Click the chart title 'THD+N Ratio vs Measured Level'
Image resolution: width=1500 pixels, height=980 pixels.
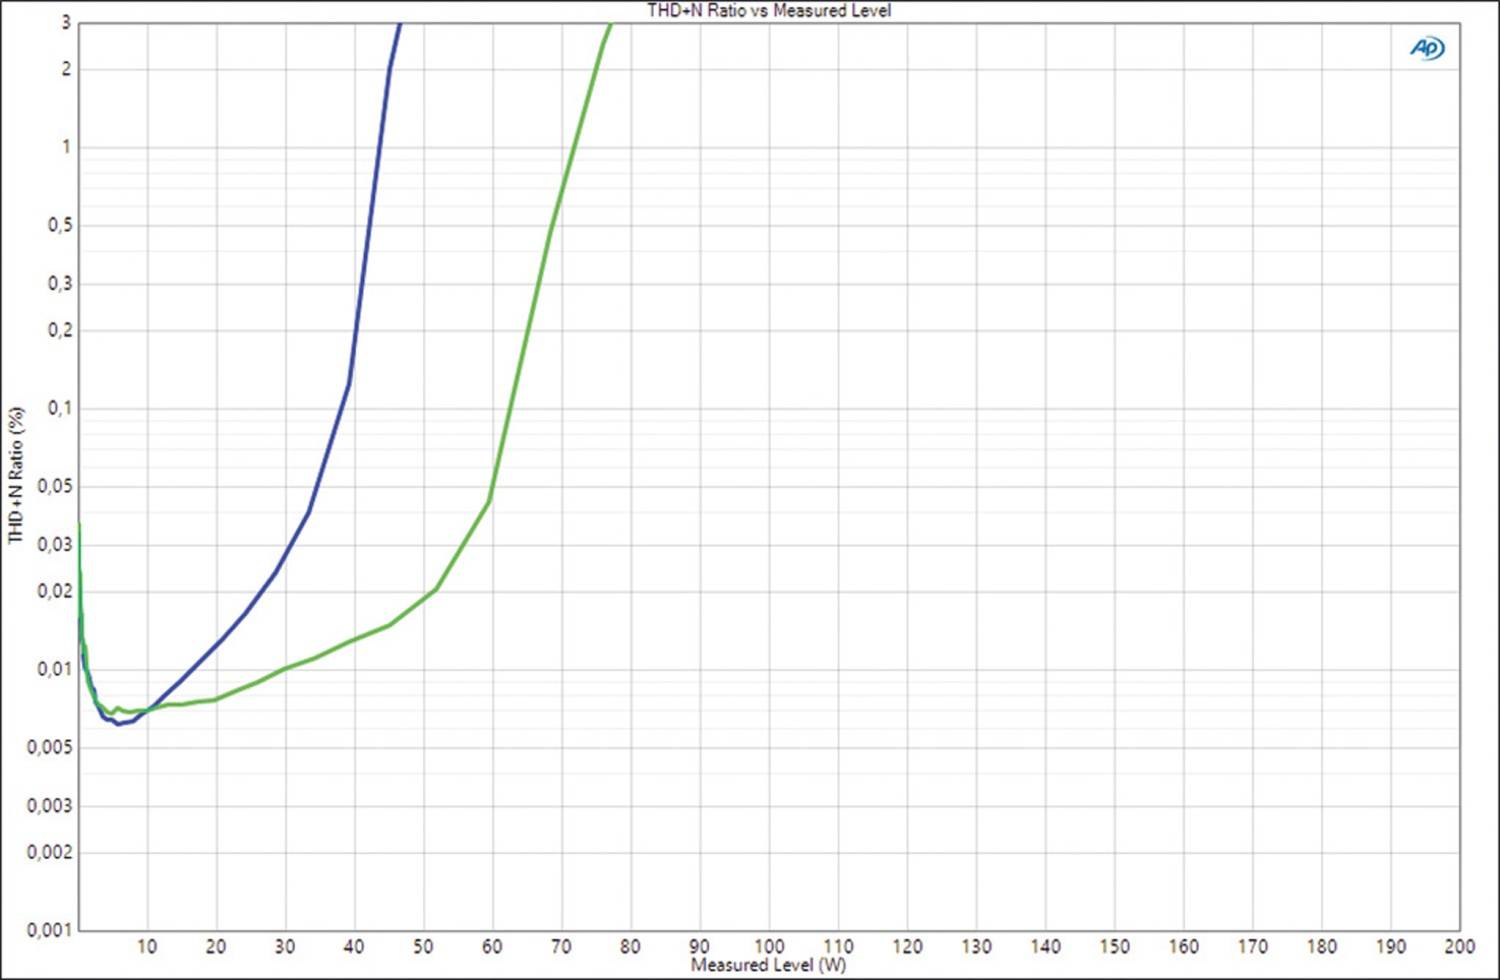coord(769,10)
